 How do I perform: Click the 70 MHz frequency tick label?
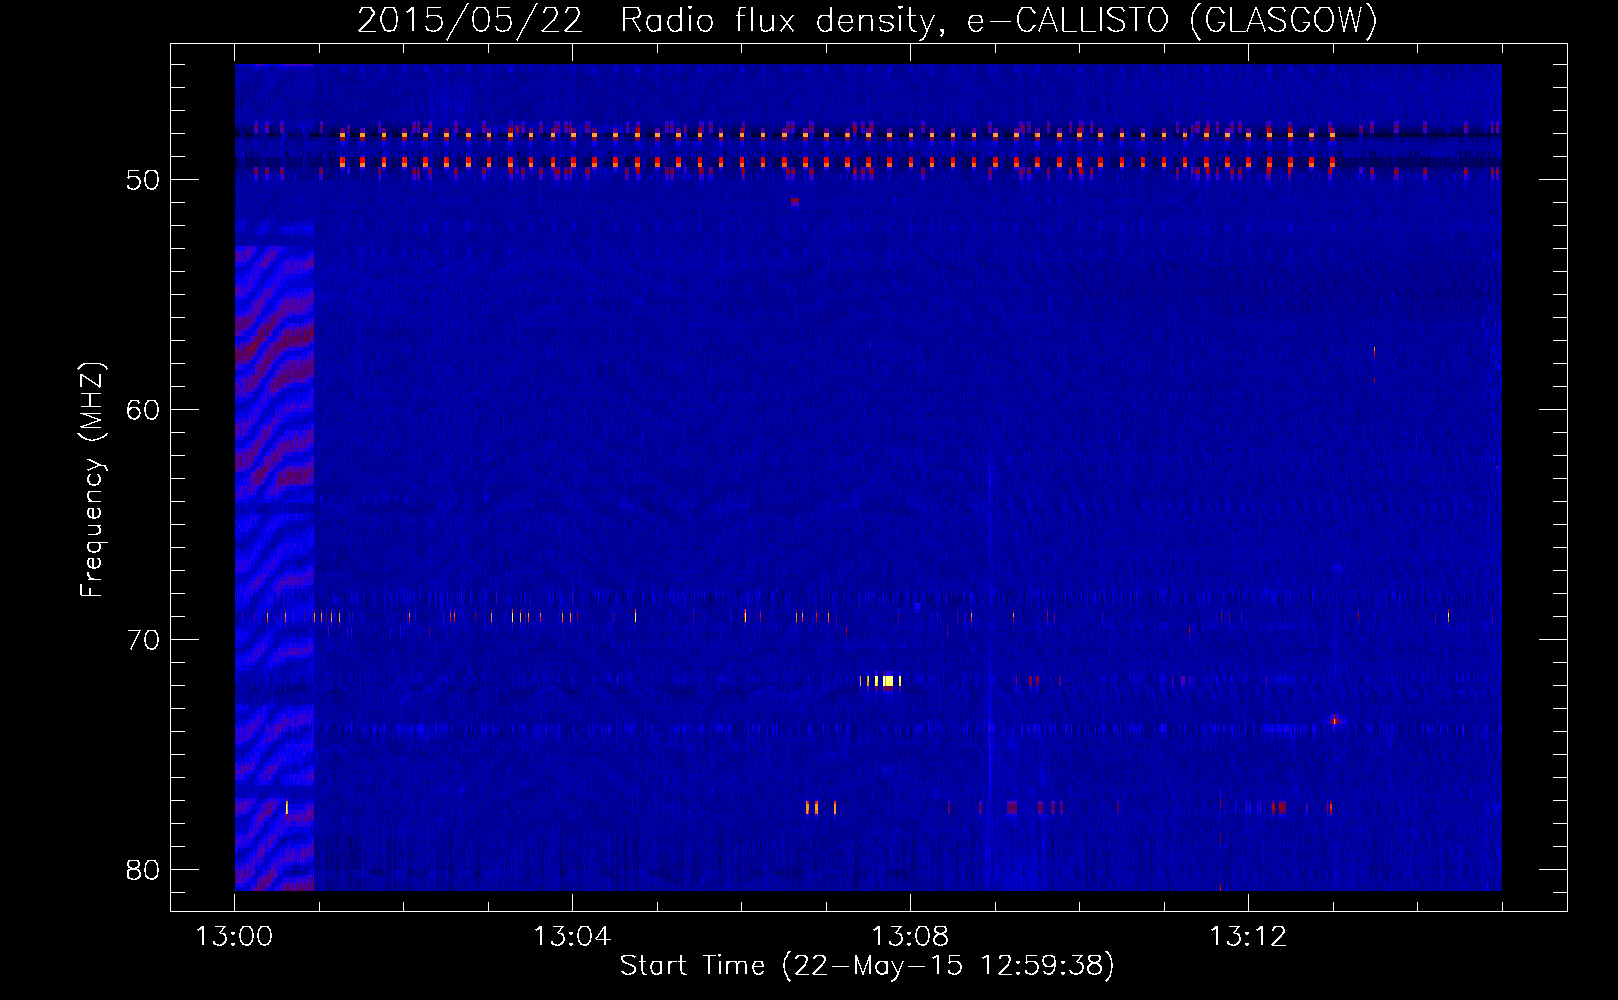tap(143, 640)
